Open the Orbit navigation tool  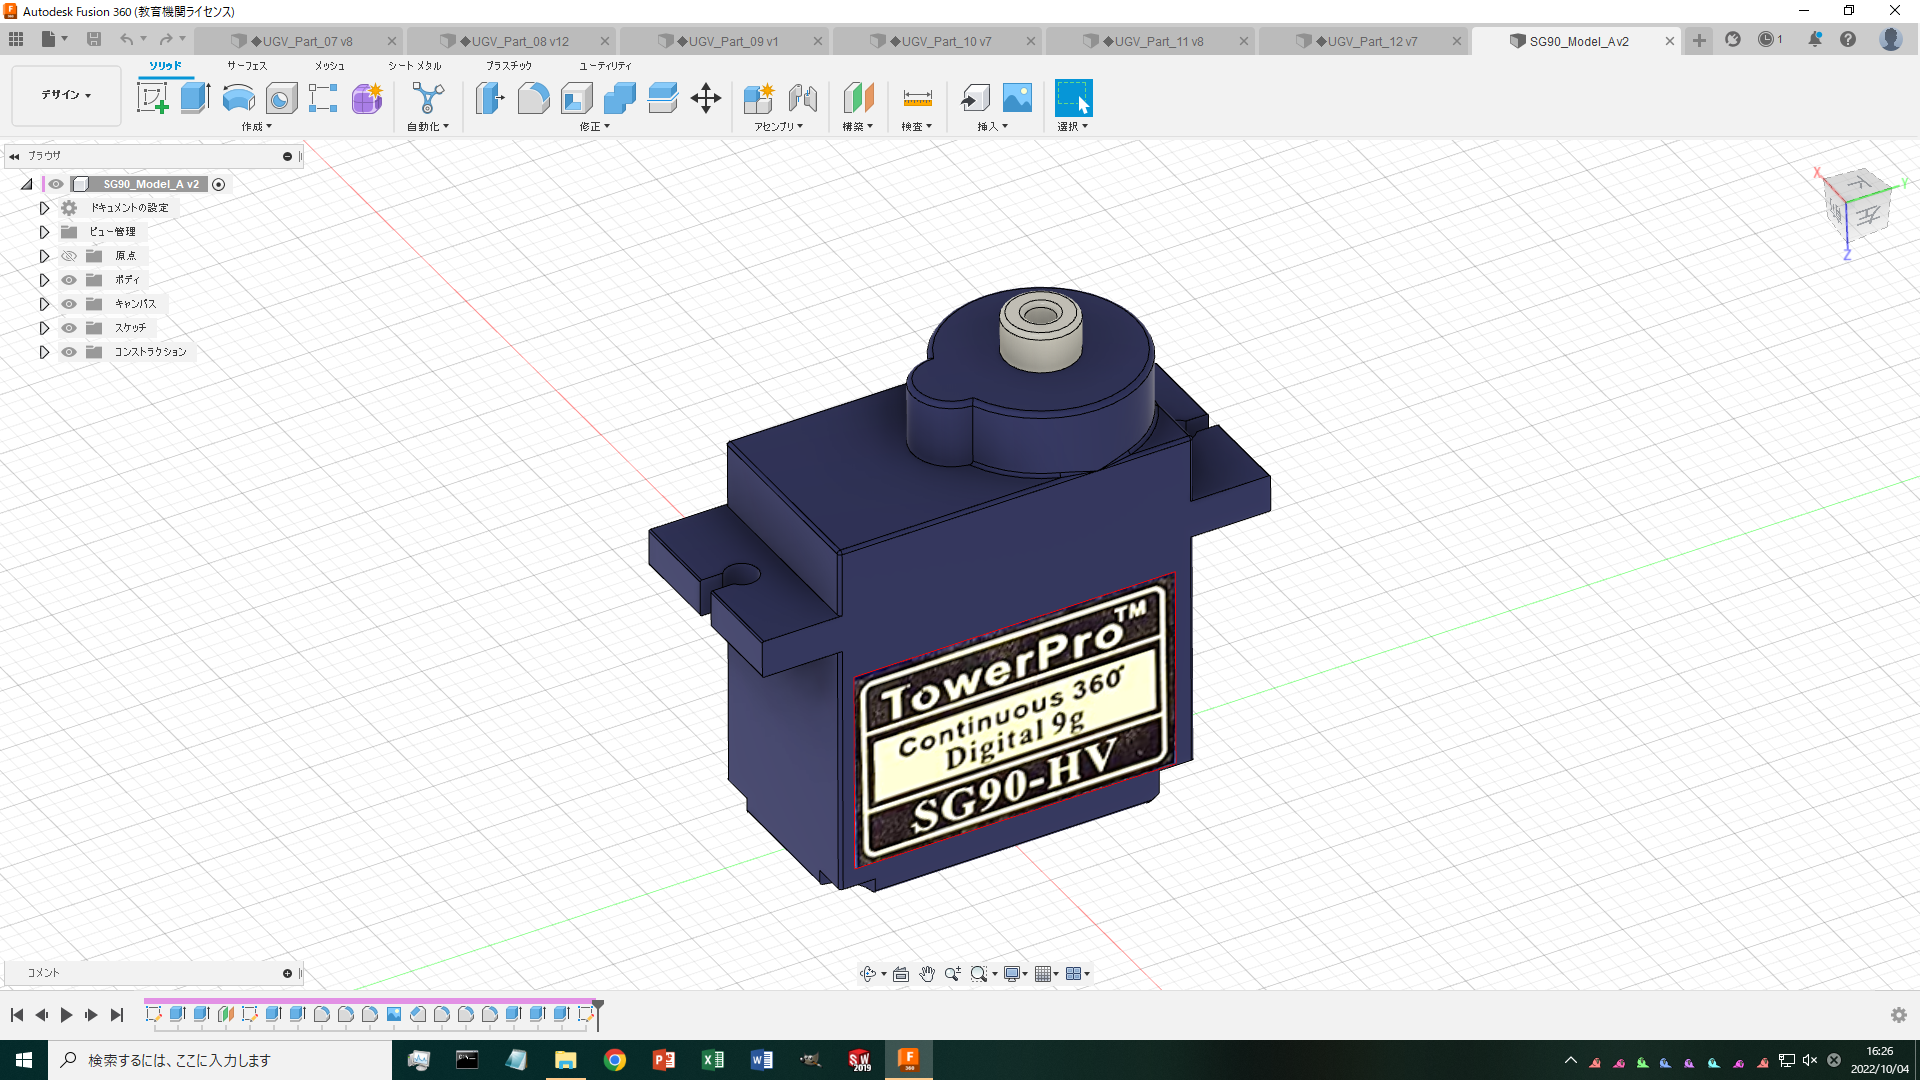(x=868, y=974)
